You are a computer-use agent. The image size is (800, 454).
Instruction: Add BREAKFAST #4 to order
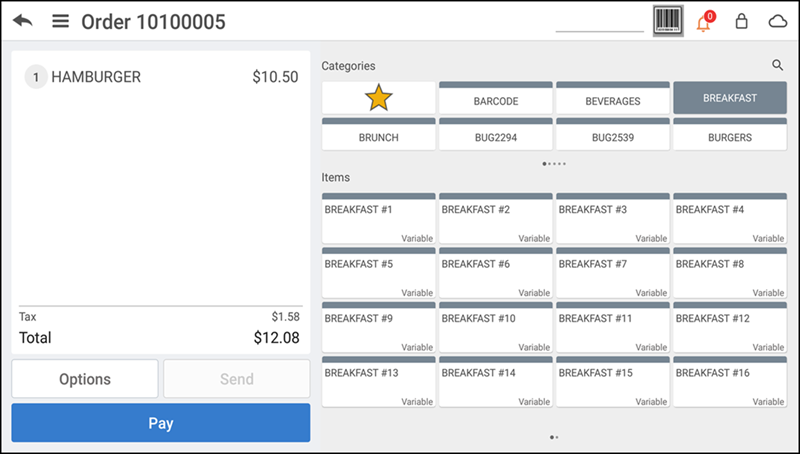(x=730, y=218)
